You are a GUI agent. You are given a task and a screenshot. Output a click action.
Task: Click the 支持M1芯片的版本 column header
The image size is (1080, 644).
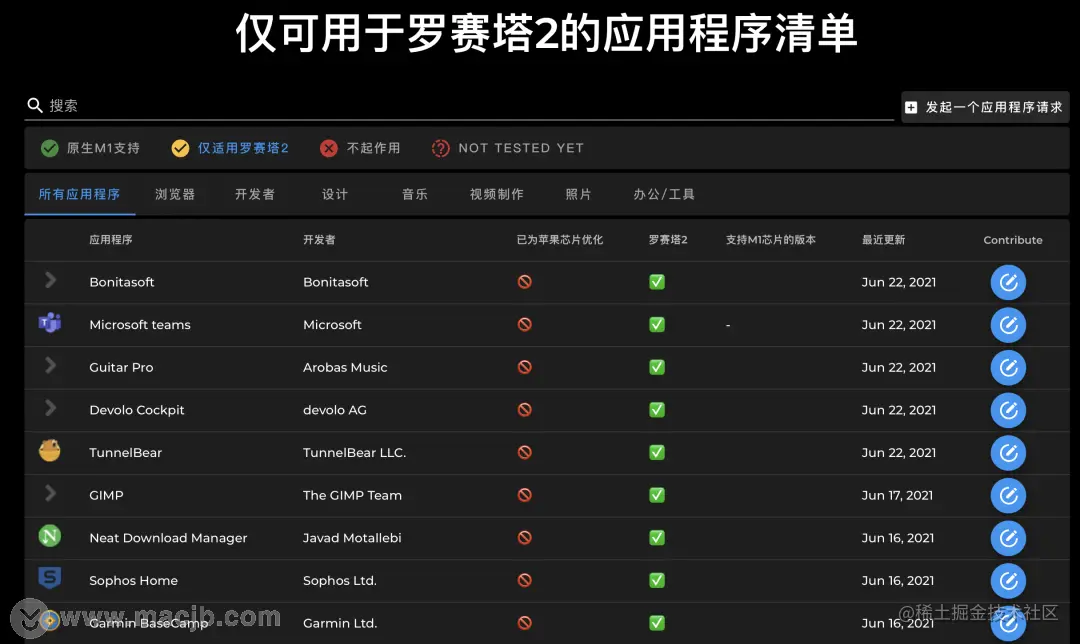771,240
